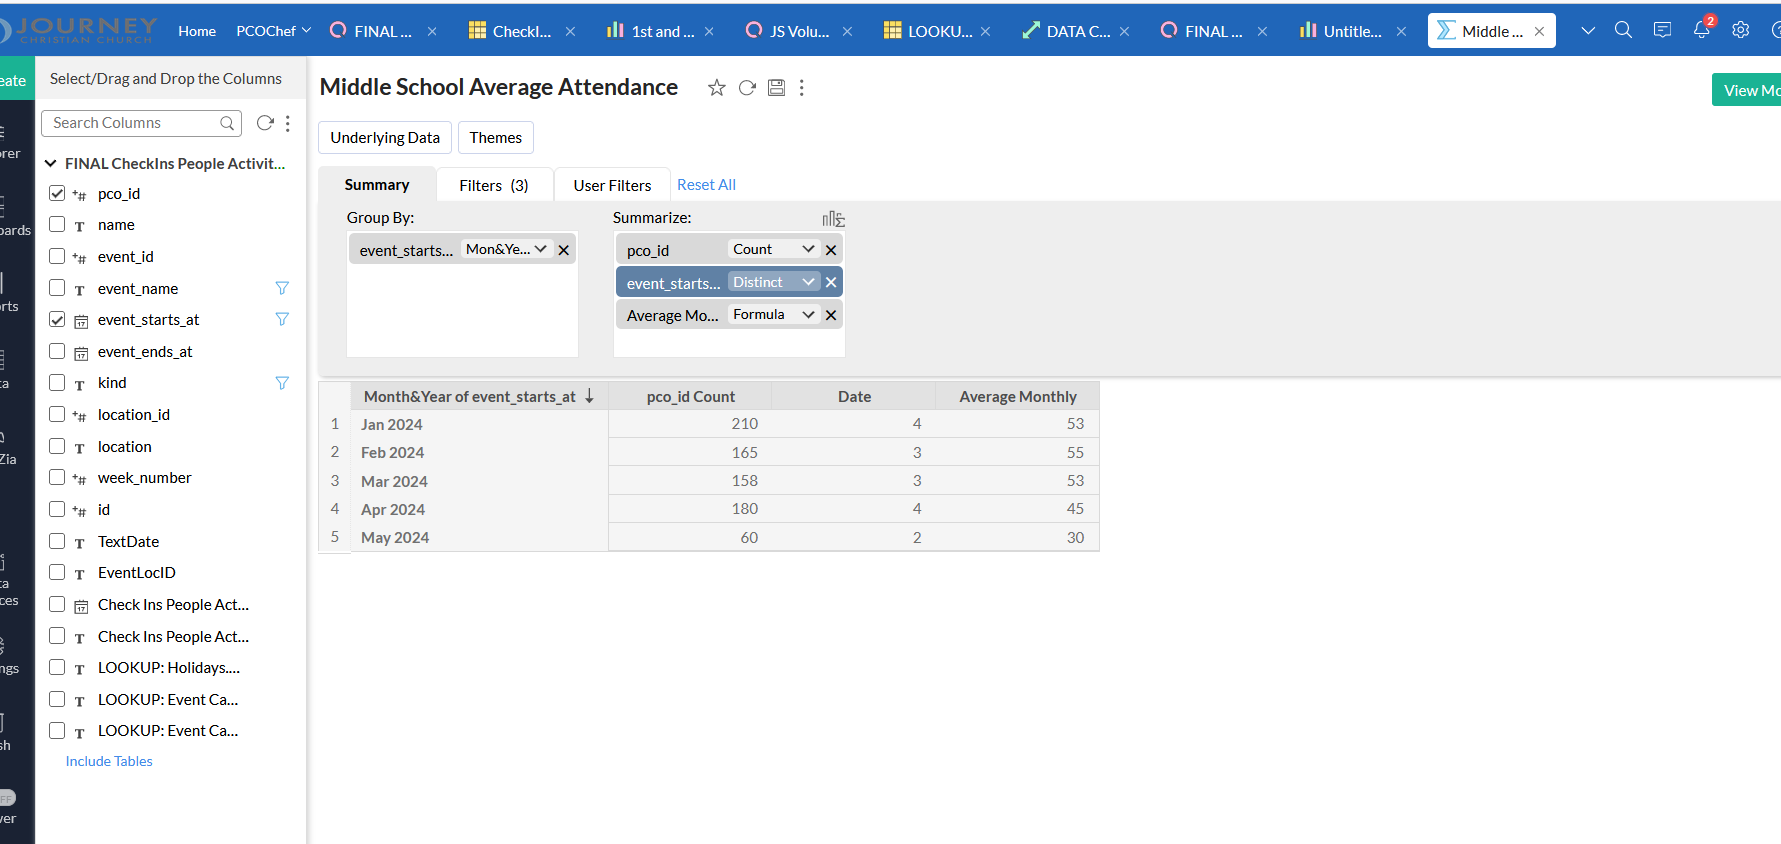Close the DATA C... tab

point(1124,32)
